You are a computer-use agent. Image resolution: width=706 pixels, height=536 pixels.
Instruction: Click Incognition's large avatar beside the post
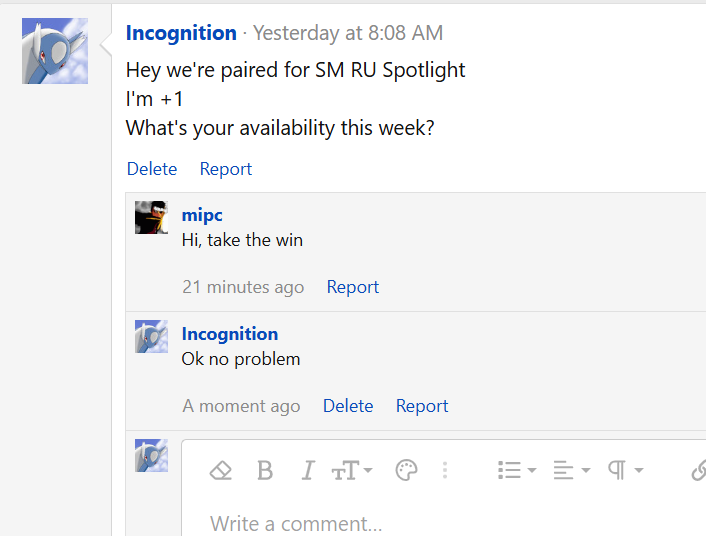tap(55, 51)
